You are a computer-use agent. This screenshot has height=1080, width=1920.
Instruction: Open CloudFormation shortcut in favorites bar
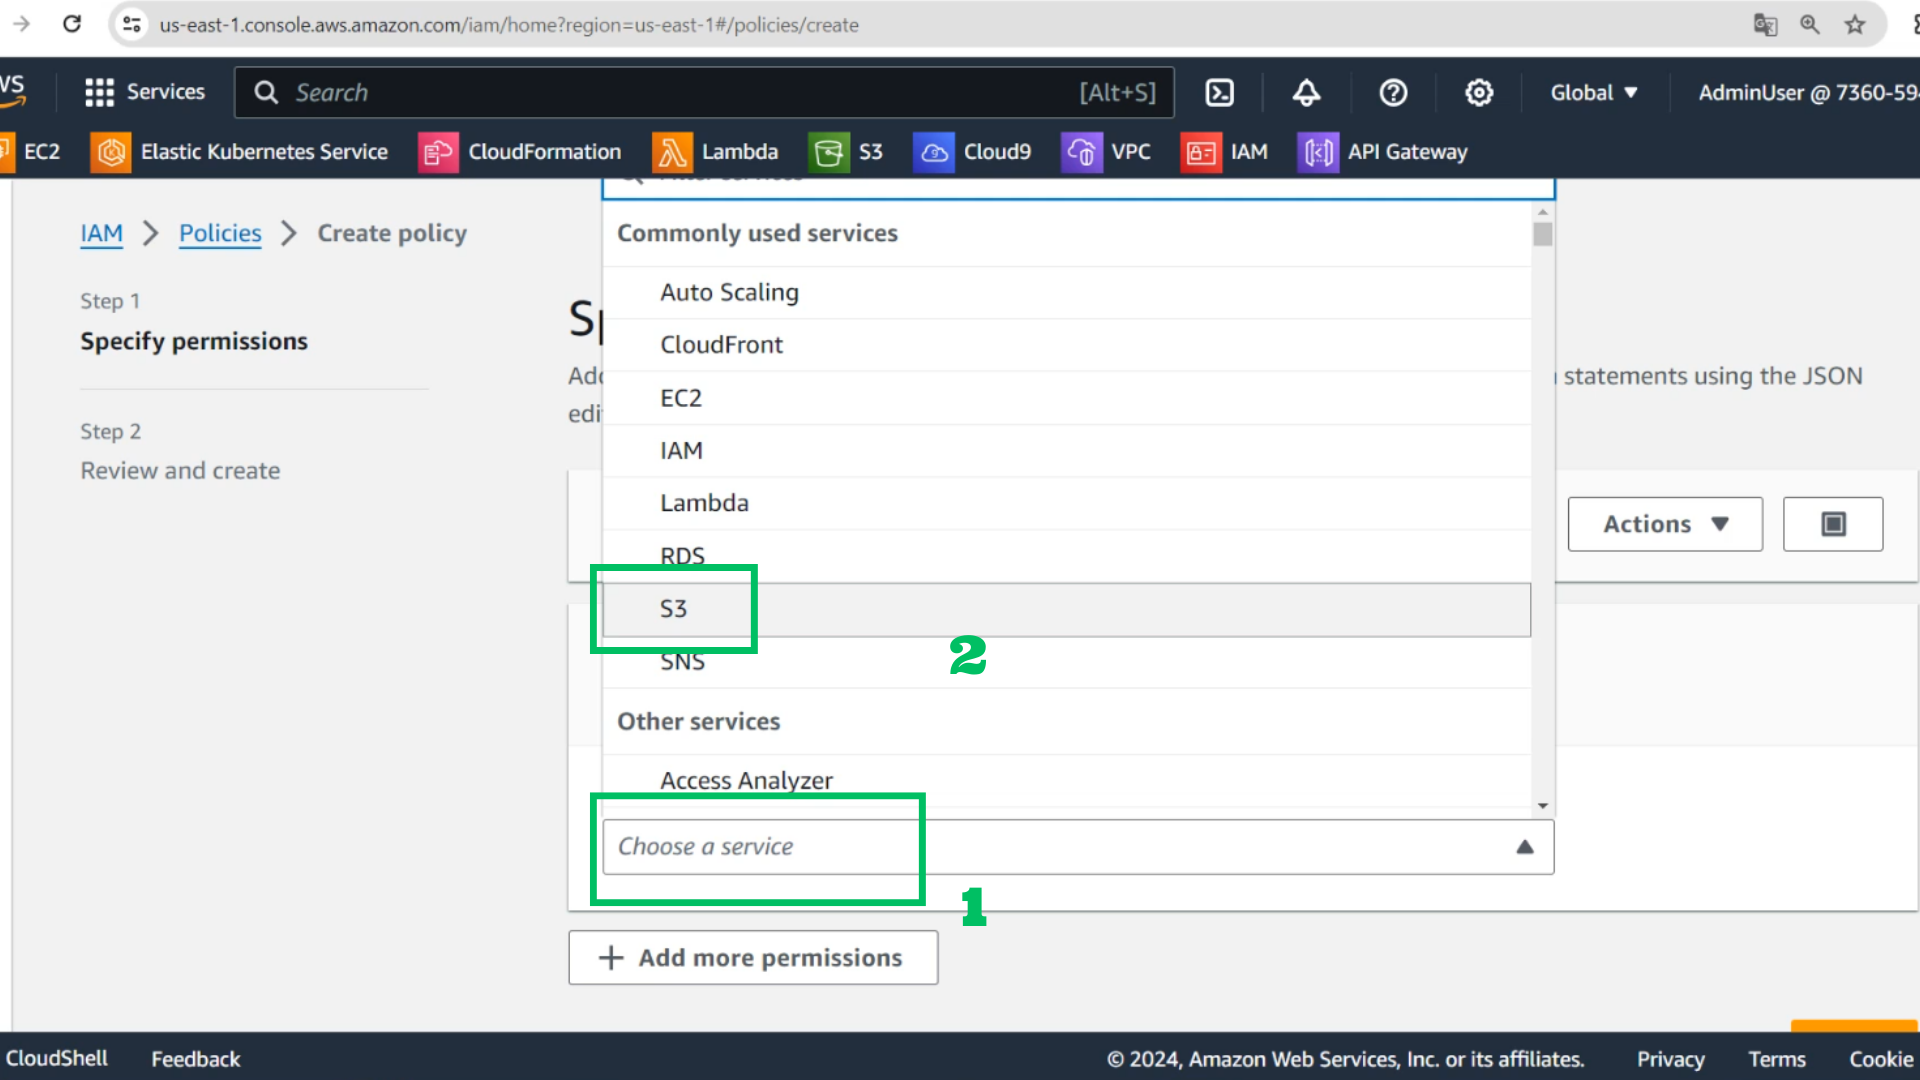(520, 152)
